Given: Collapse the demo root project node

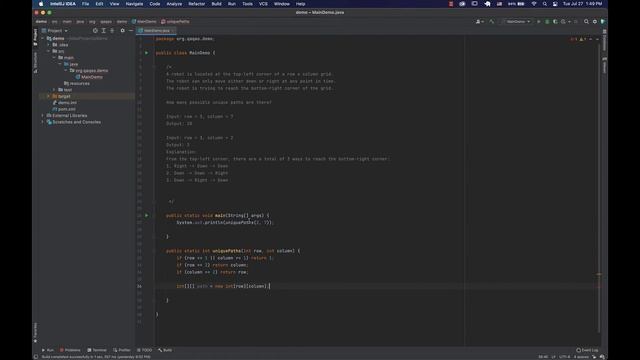Looking at the screenshot, I should point(43,38).
